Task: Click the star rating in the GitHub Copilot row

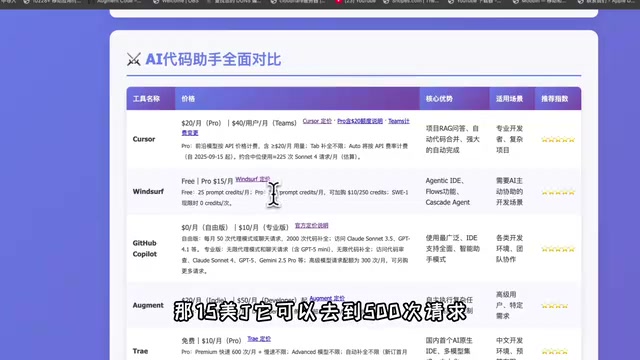Action: coord(558,249)
